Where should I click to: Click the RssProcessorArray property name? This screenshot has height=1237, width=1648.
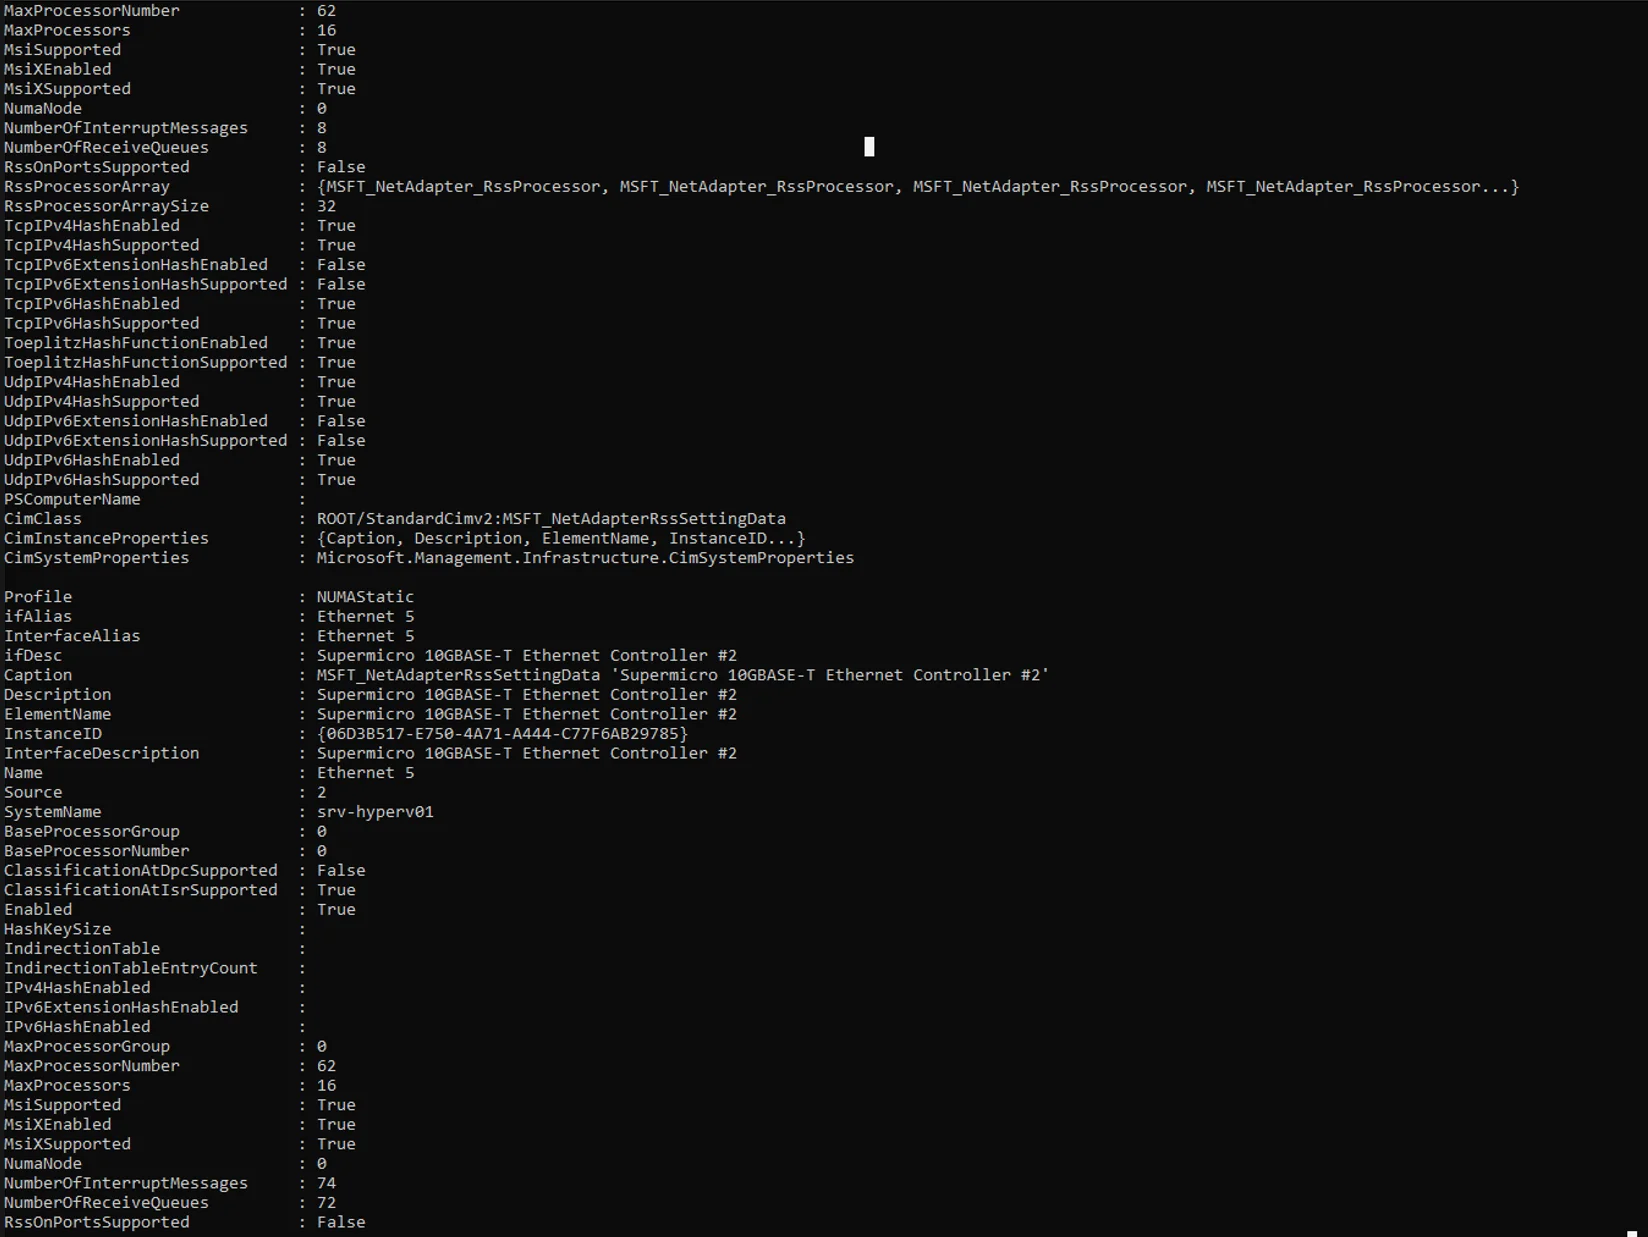[x=87, y=186]
